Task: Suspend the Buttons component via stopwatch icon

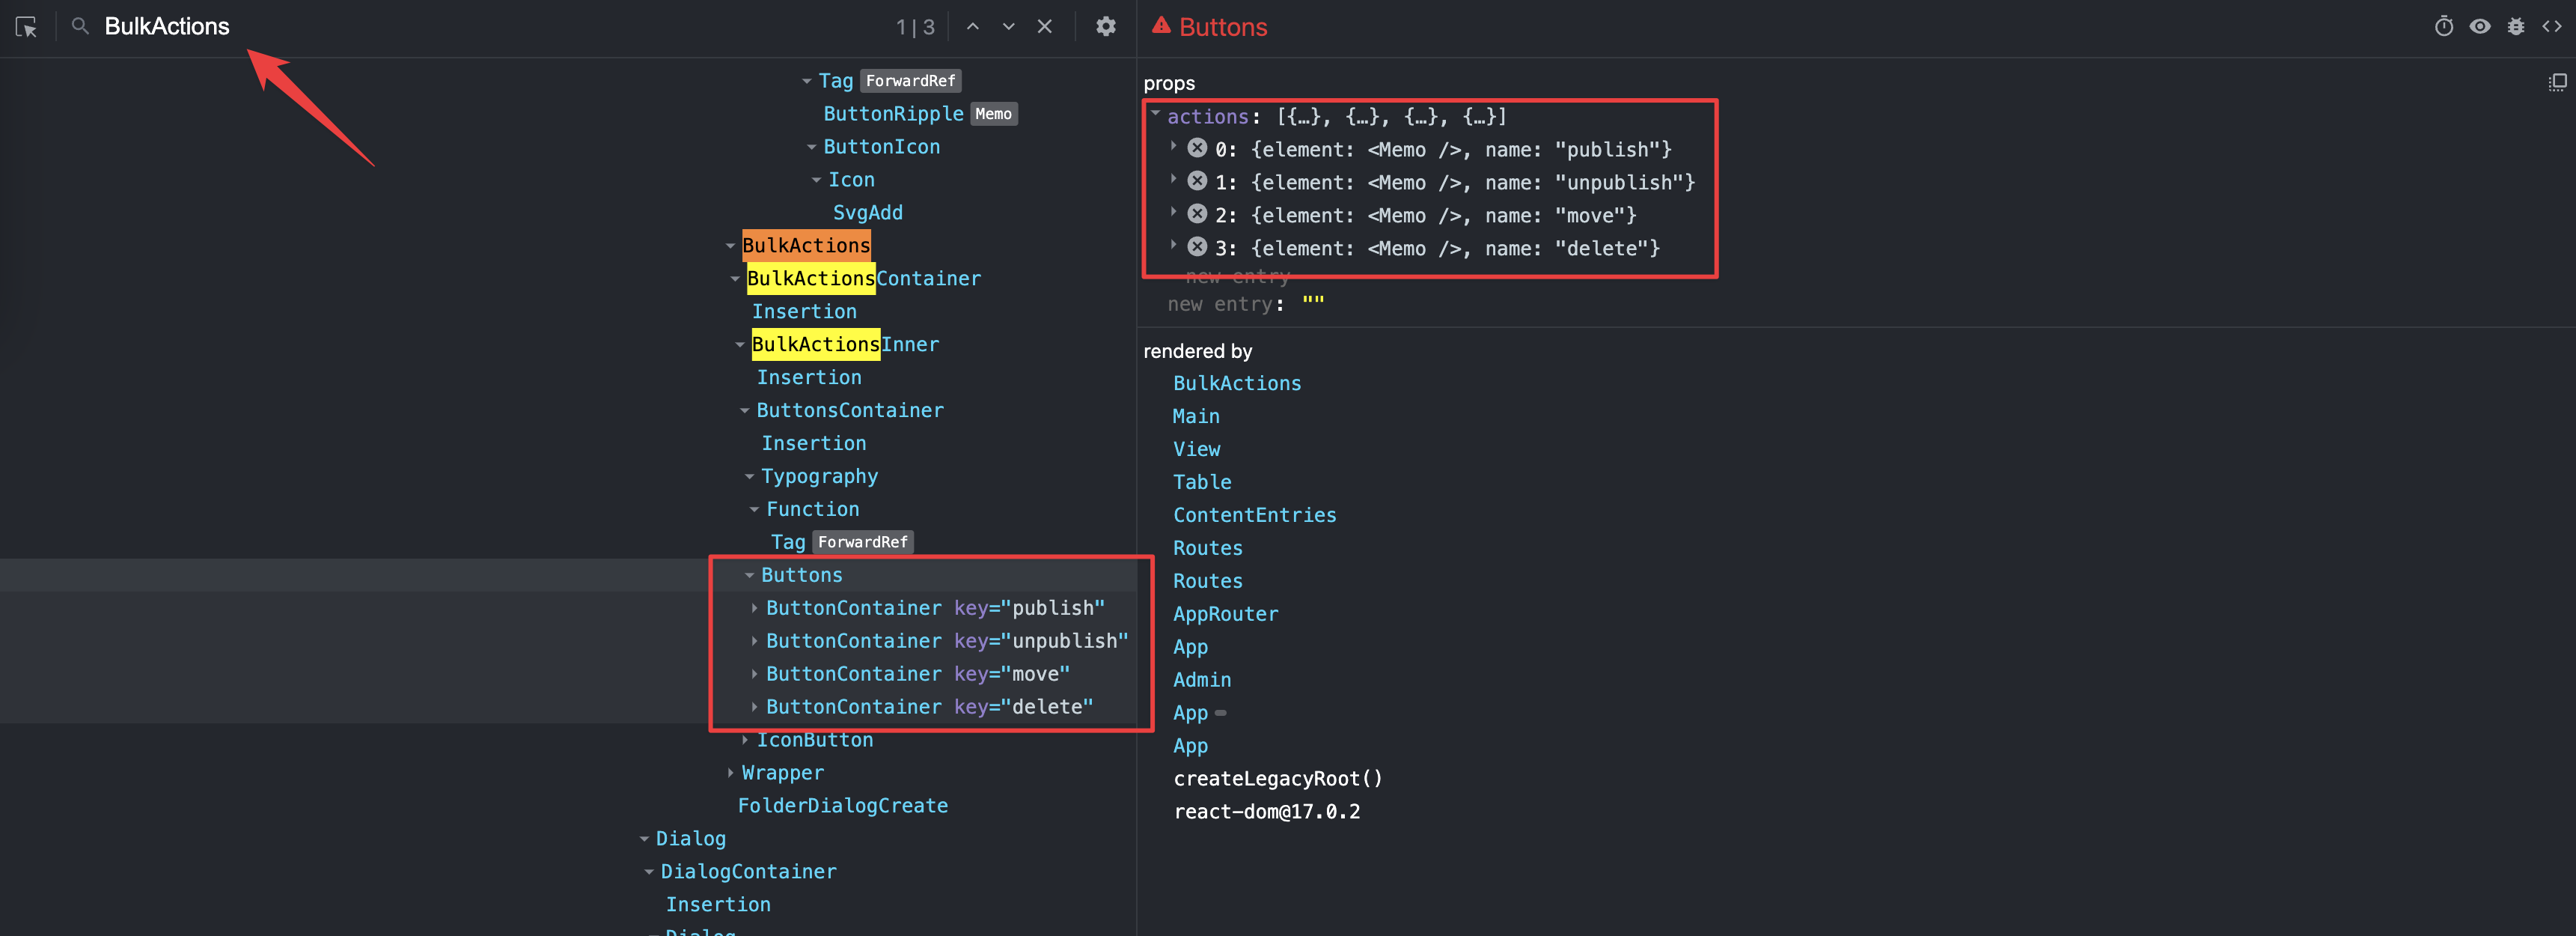Action: coord(2444,26)
